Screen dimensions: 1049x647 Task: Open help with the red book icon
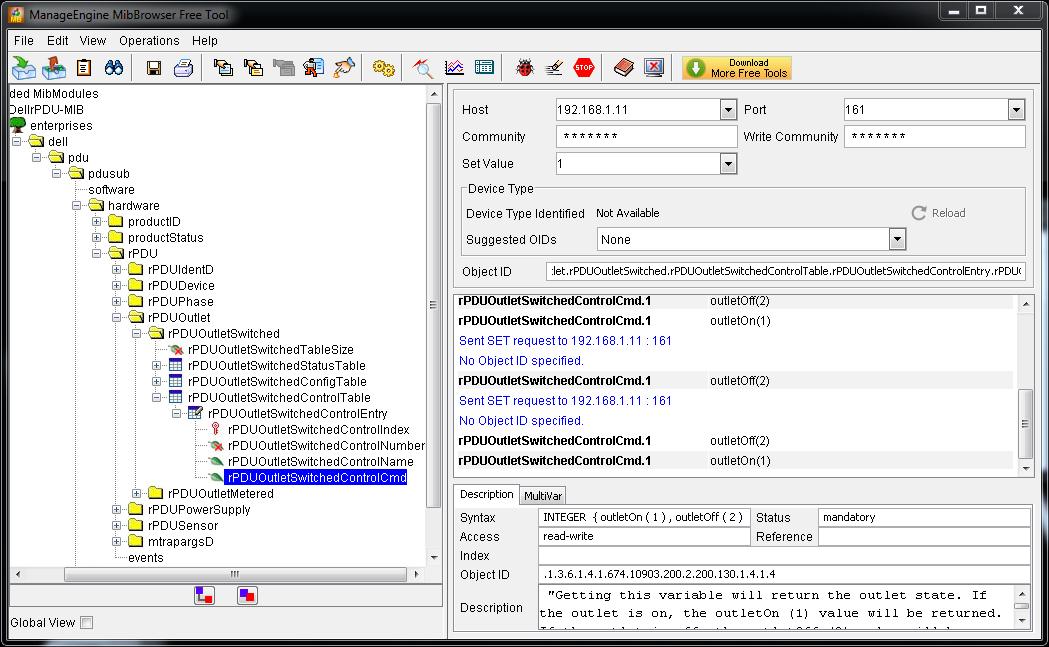624,68
